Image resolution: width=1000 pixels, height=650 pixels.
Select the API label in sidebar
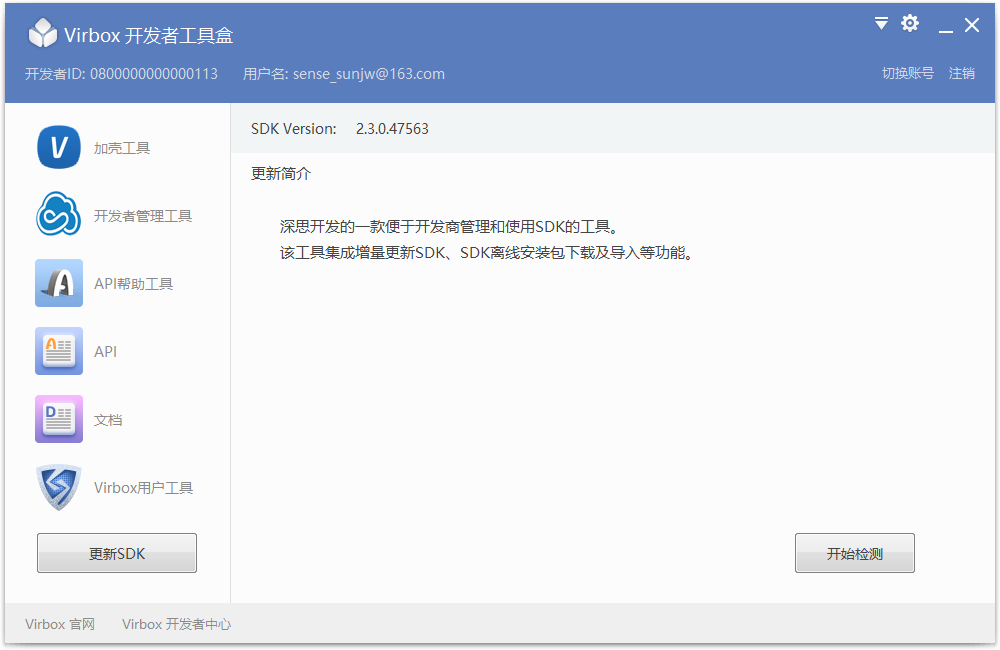105,351
